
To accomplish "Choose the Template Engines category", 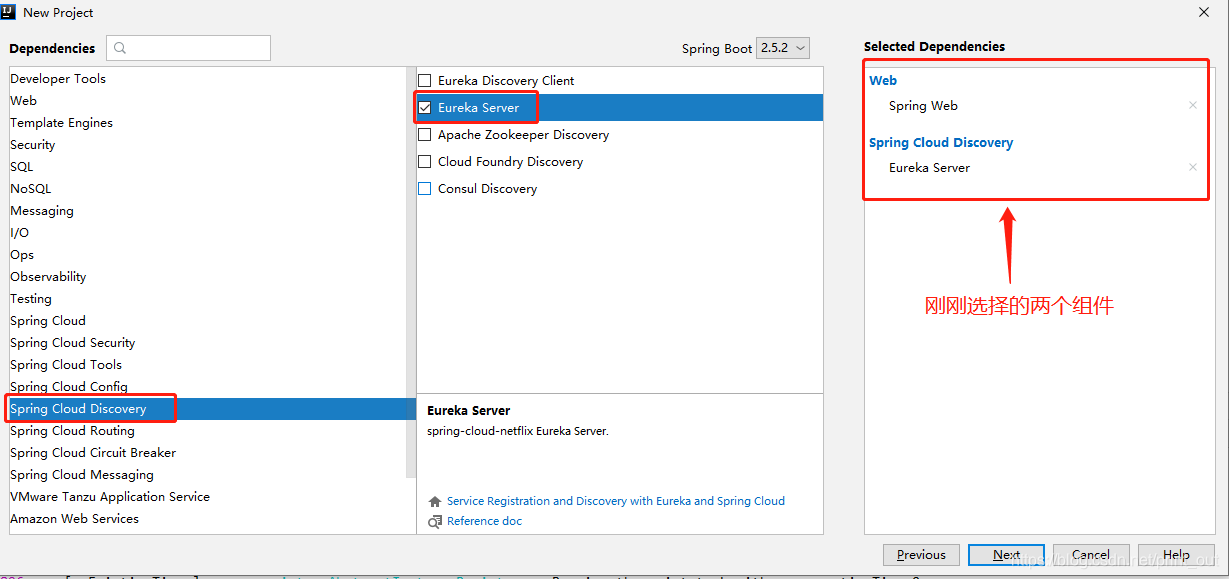I will [x=207, y=122].
